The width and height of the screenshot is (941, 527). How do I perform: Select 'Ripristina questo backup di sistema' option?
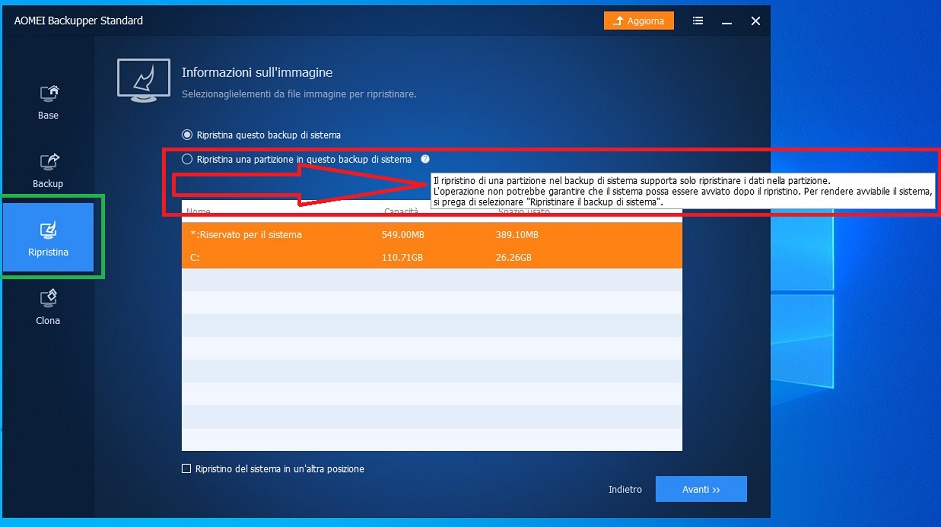coord(187,134)
